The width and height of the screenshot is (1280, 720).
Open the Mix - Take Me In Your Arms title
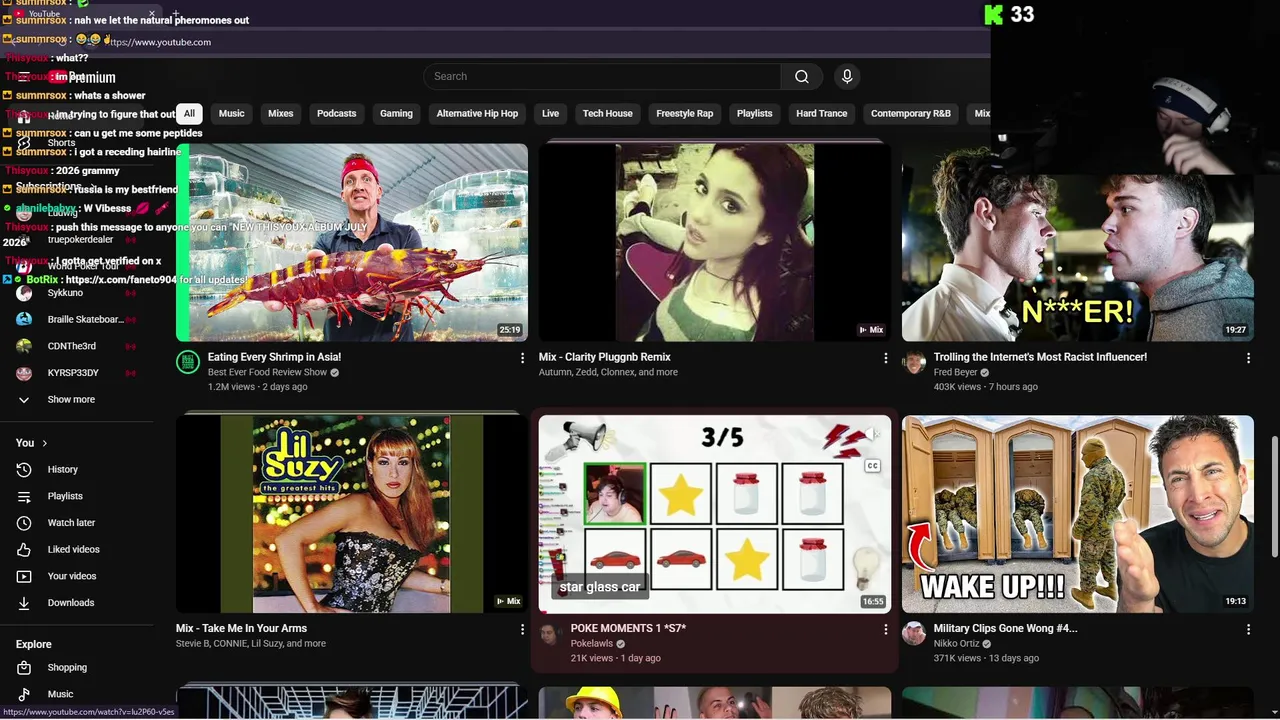241,629
